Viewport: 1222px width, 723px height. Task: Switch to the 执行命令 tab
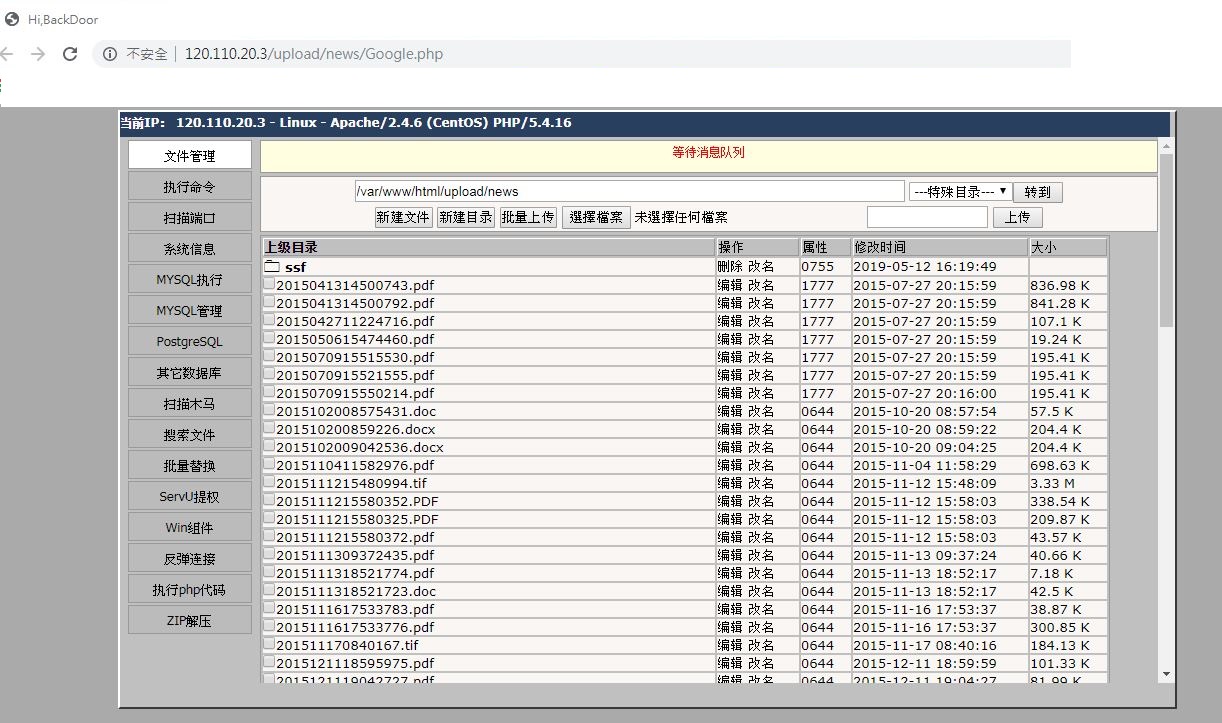[190, 187]
